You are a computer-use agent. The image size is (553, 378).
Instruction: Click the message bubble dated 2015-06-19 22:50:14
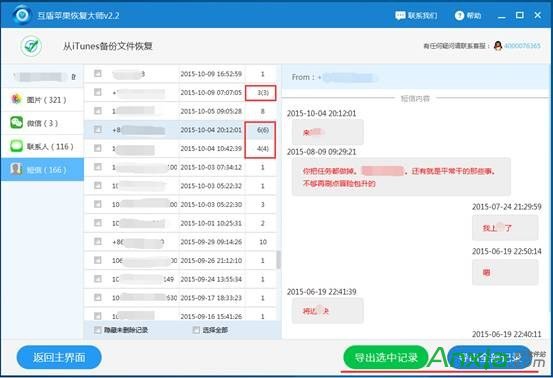point(505,272)
